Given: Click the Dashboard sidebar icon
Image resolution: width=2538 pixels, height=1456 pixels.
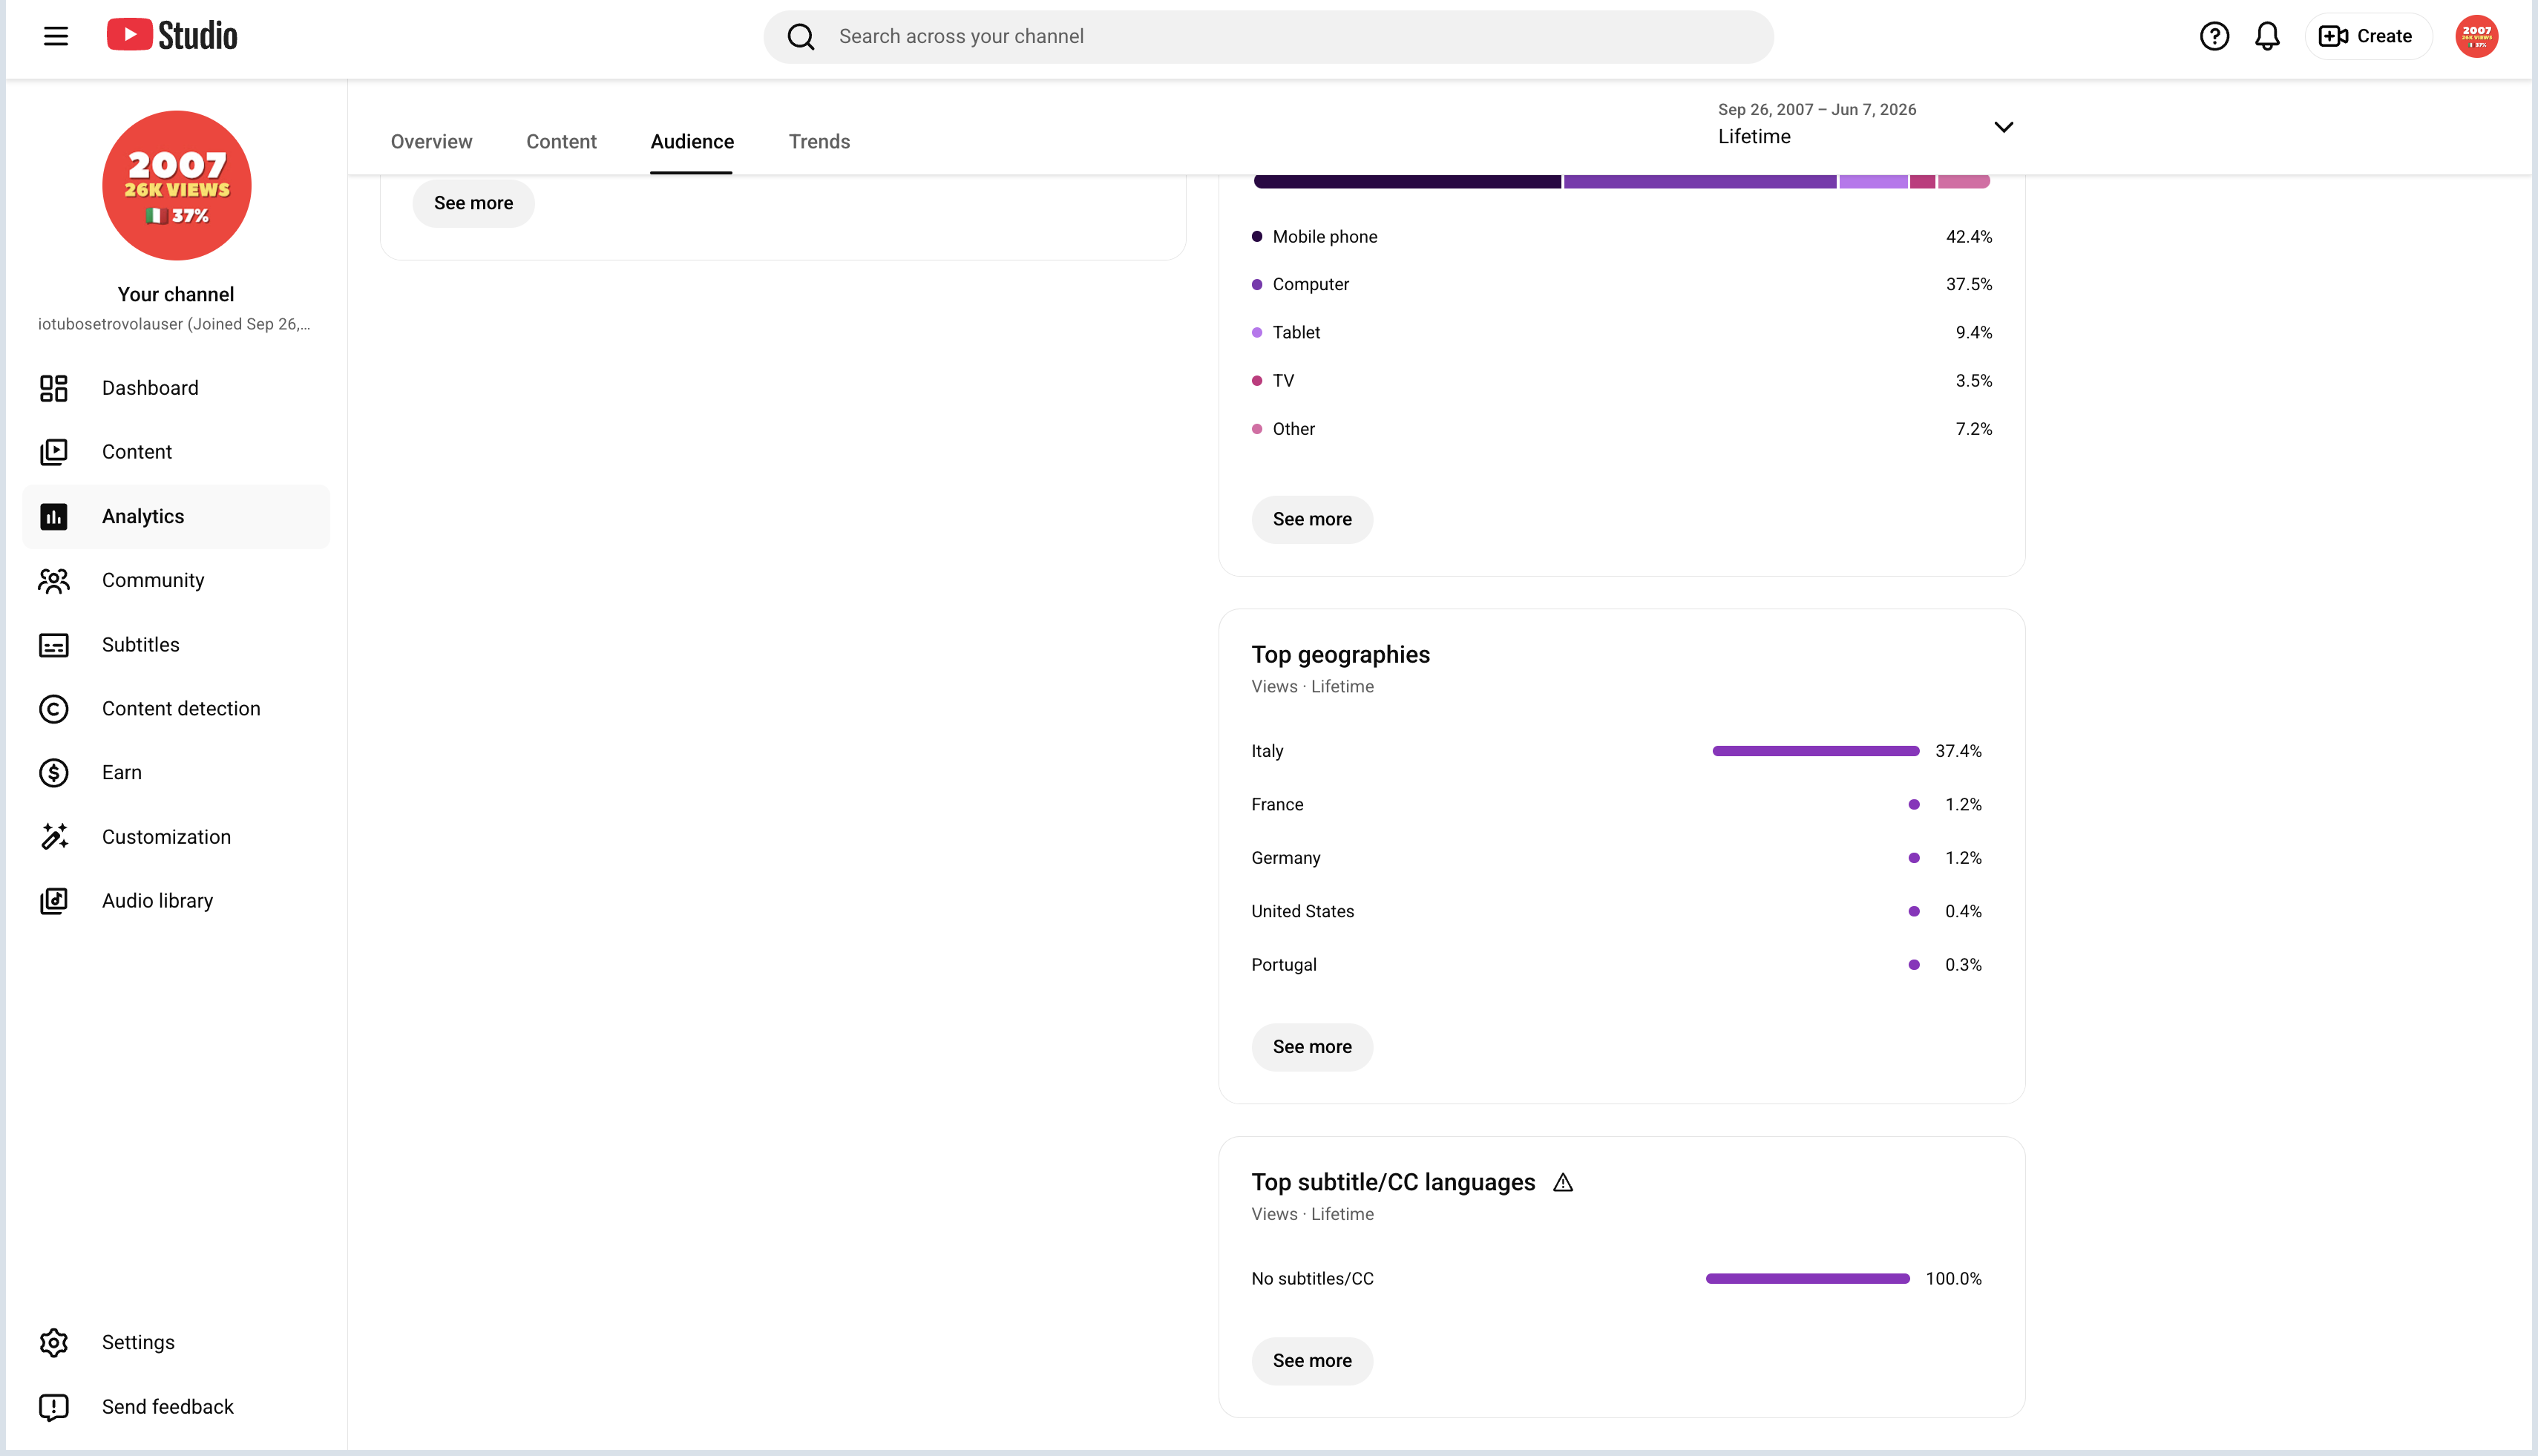Looking at the screenshot, I should [54, 388].
